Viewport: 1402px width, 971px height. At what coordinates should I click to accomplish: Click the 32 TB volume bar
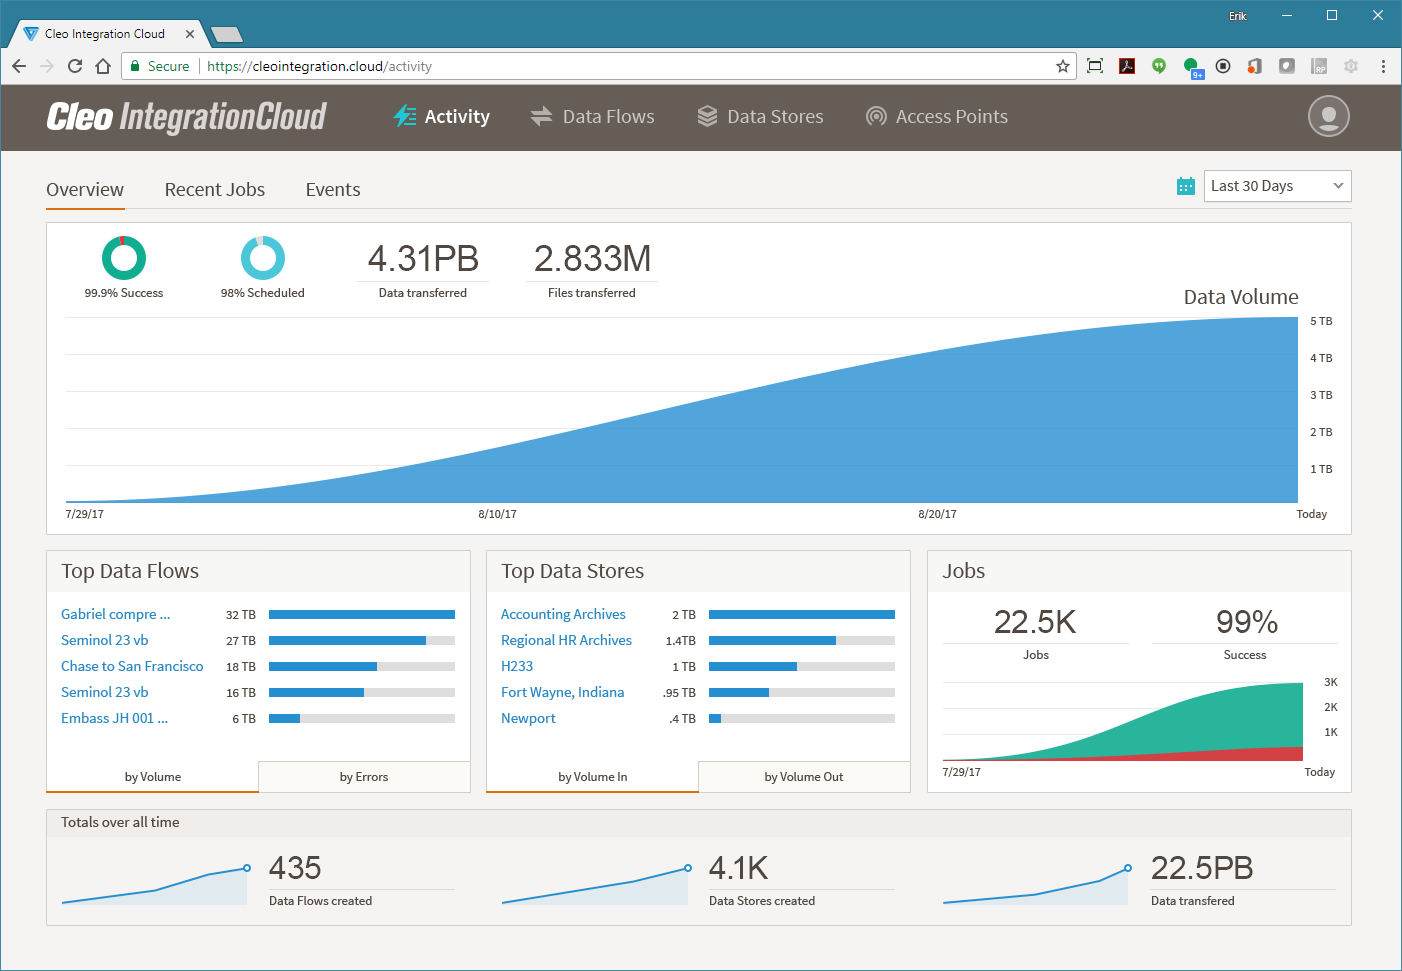coord(362,615)
